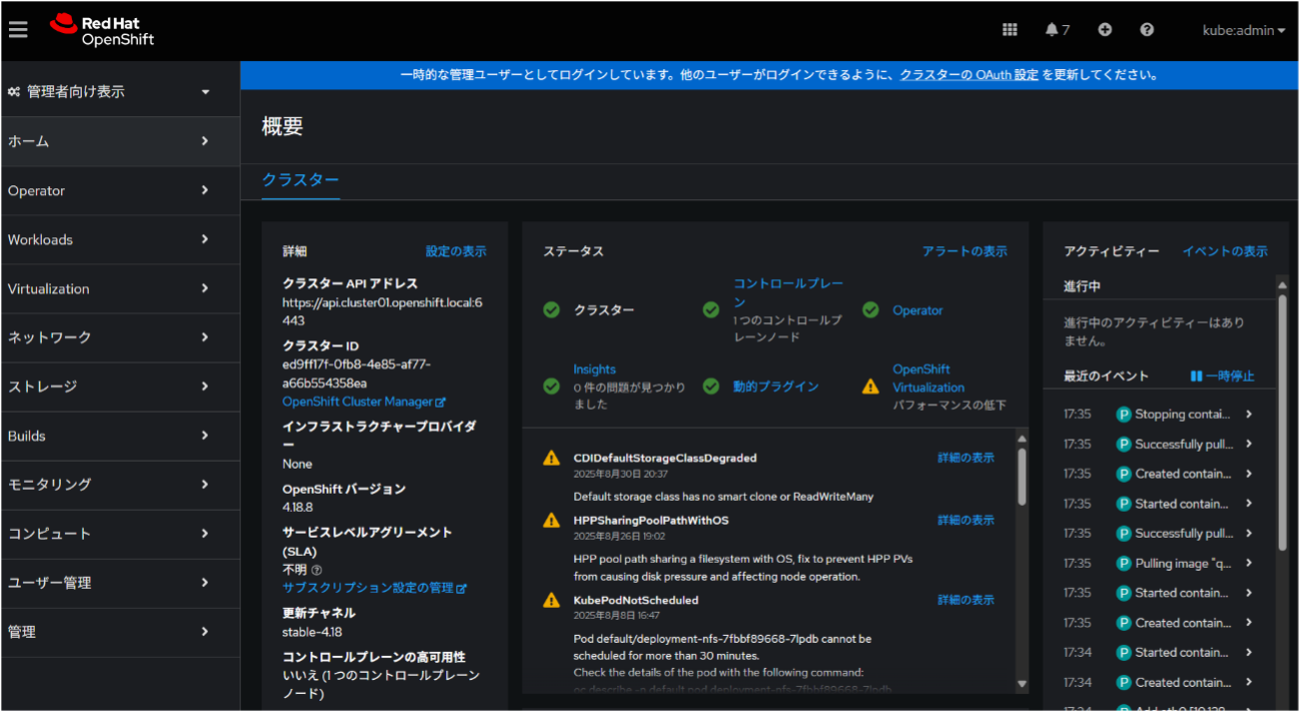The width and height of the screenshot is (1304, 715).
Task: Open the Workloads sidebar menu item
Action: (x=119, y=240)
